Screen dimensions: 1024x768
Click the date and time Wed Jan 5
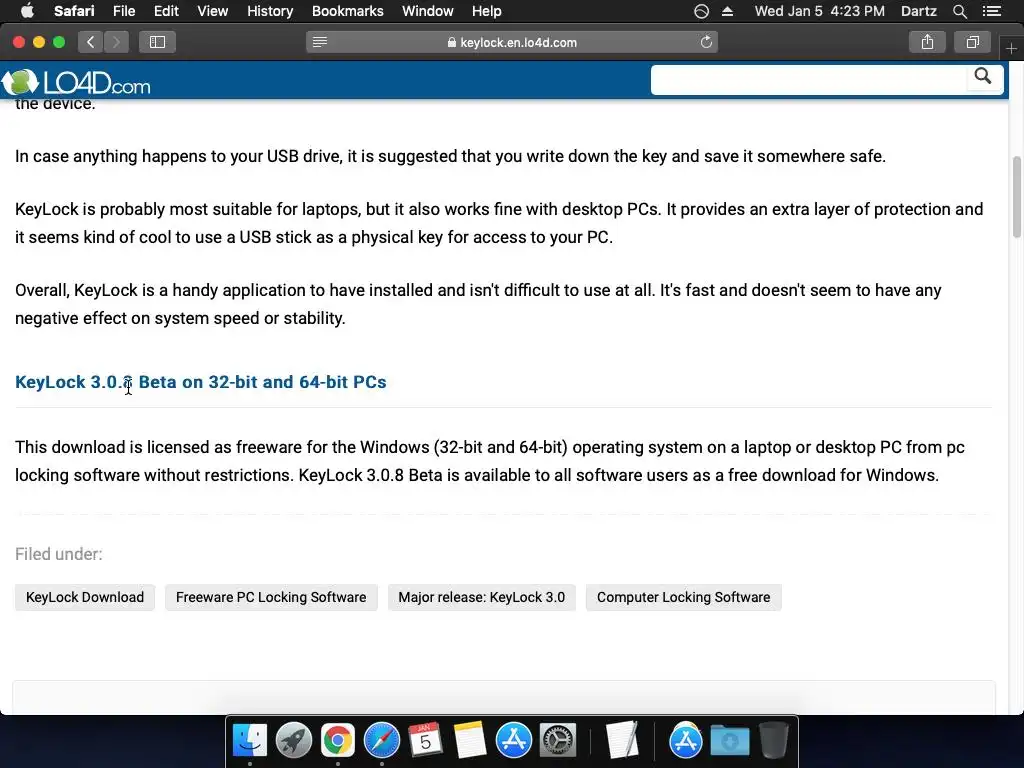pyautogui.click(x=820, y=11)
